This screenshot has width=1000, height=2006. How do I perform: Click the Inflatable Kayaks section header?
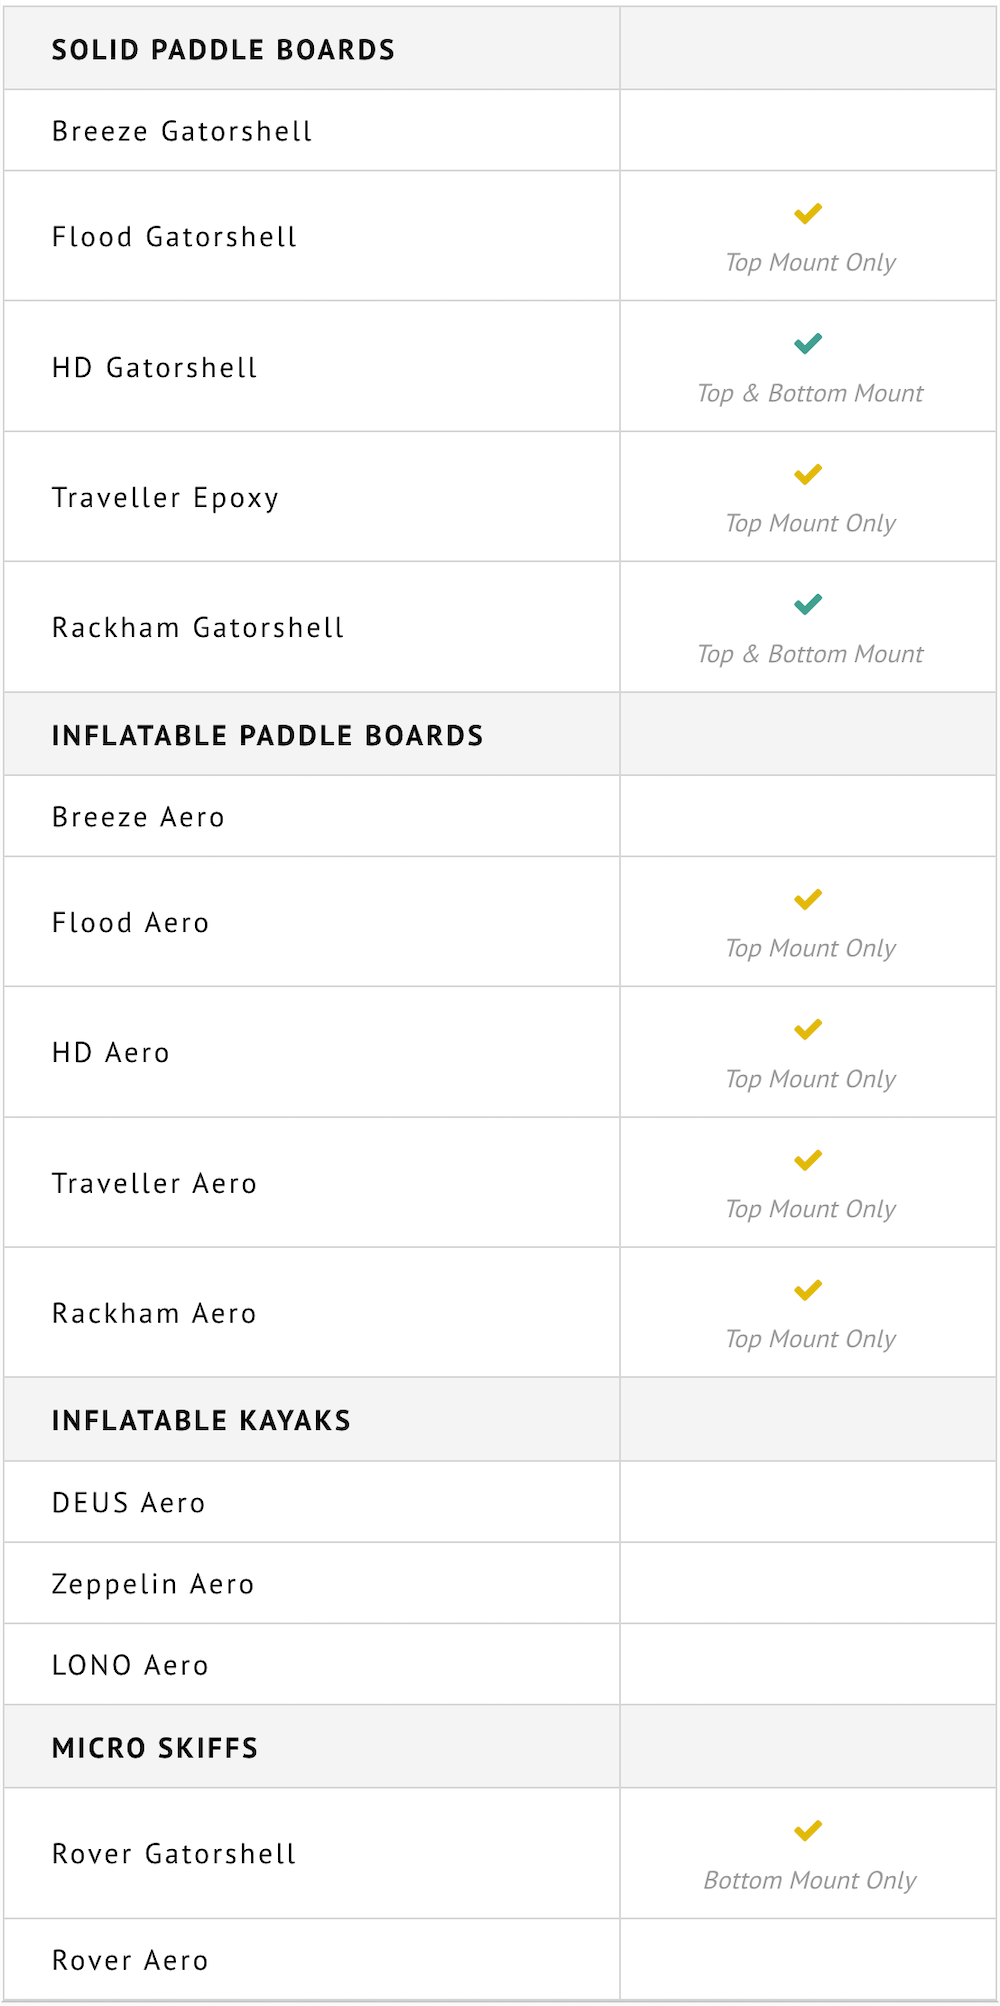tap(201, 1421)
